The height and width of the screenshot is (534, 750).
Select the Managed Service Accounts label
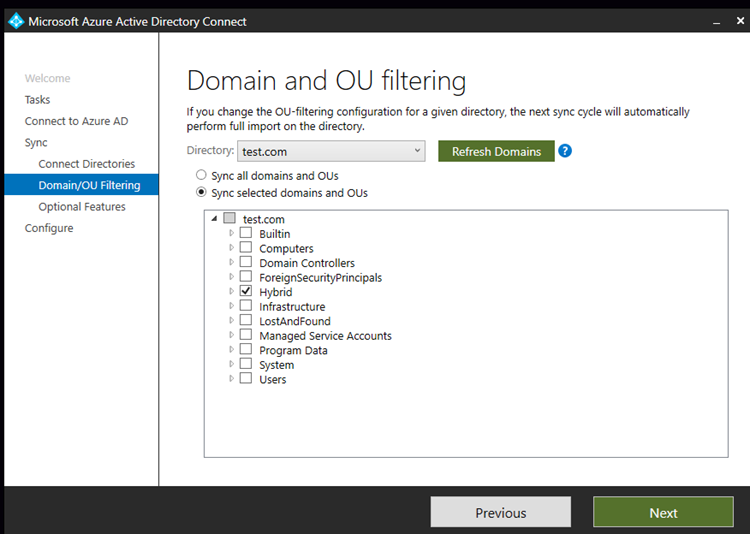(325, 336)
